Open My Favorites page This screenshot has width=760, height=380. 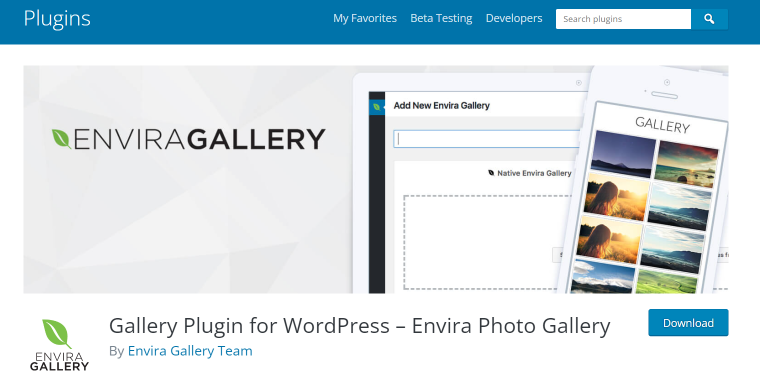(365, 18)
